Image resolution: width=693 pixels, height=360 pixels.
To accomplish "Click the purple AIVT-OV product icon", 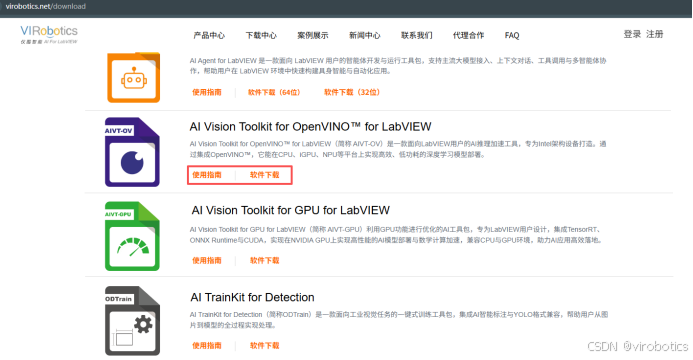I will [x=132, y=152].
